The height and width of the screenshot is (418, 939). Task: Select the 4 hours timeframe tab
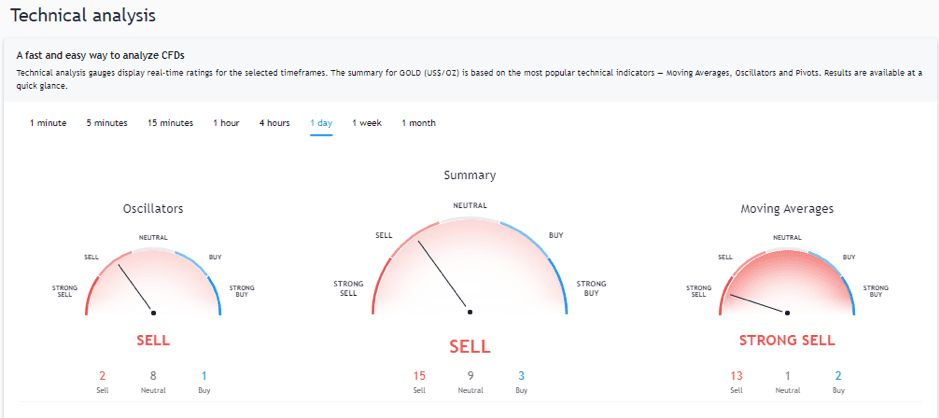(x=274, y=123)
